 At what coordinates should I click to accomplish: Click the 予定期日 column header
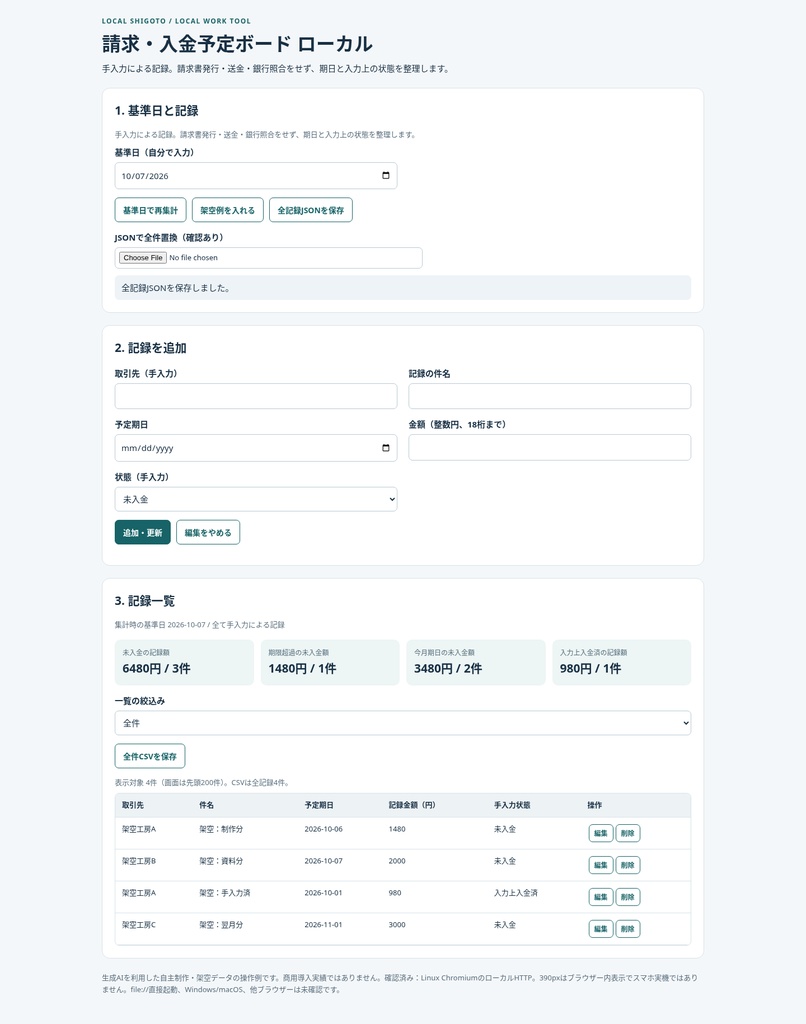coord(319,805)
